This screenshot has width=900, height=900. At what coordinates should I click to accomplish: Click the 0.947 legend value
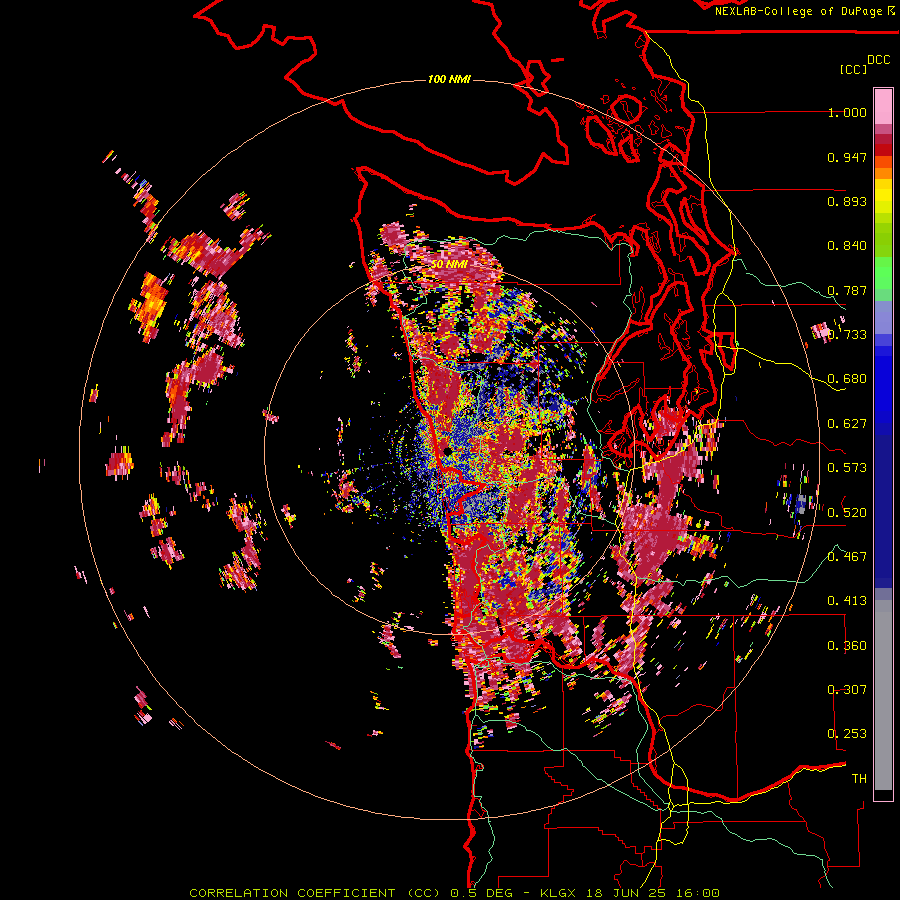[847, 157]
